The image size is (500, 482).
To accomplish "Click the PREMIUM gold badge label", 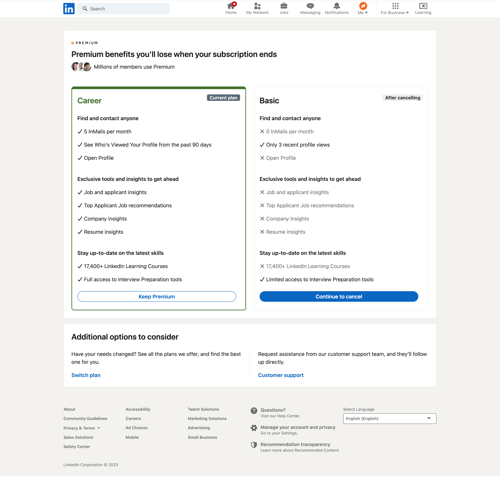I will pyautogui.click(x=85, y=43).
